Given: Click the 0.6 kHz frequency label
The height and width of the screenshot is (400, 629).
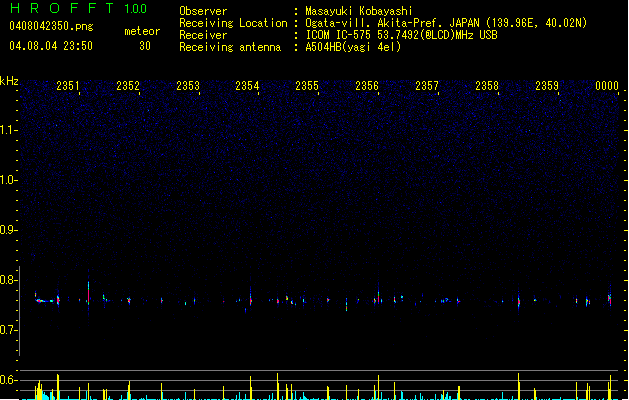Looking at the screenshot, I should 8,380.
